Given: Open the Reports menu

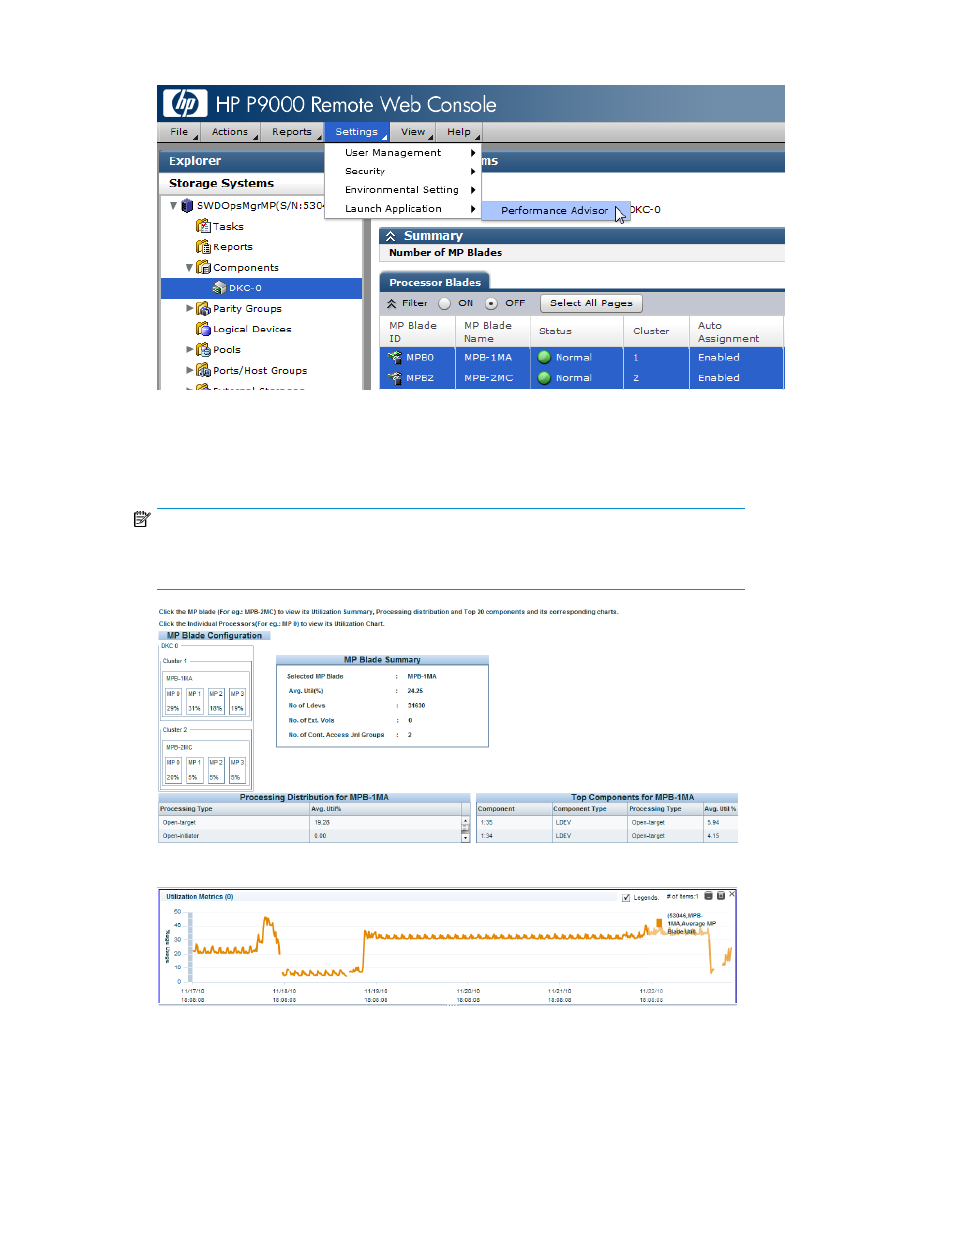Looking at the screenshot, I should (293, 132).
